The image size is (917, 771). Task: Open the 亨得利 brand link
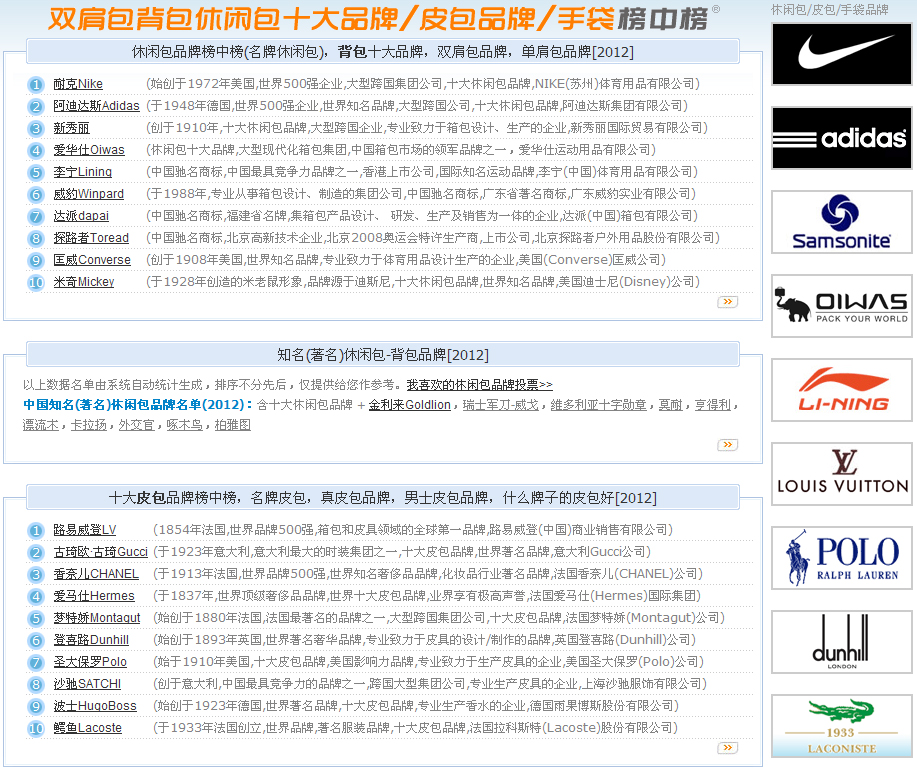coord(712,405)
